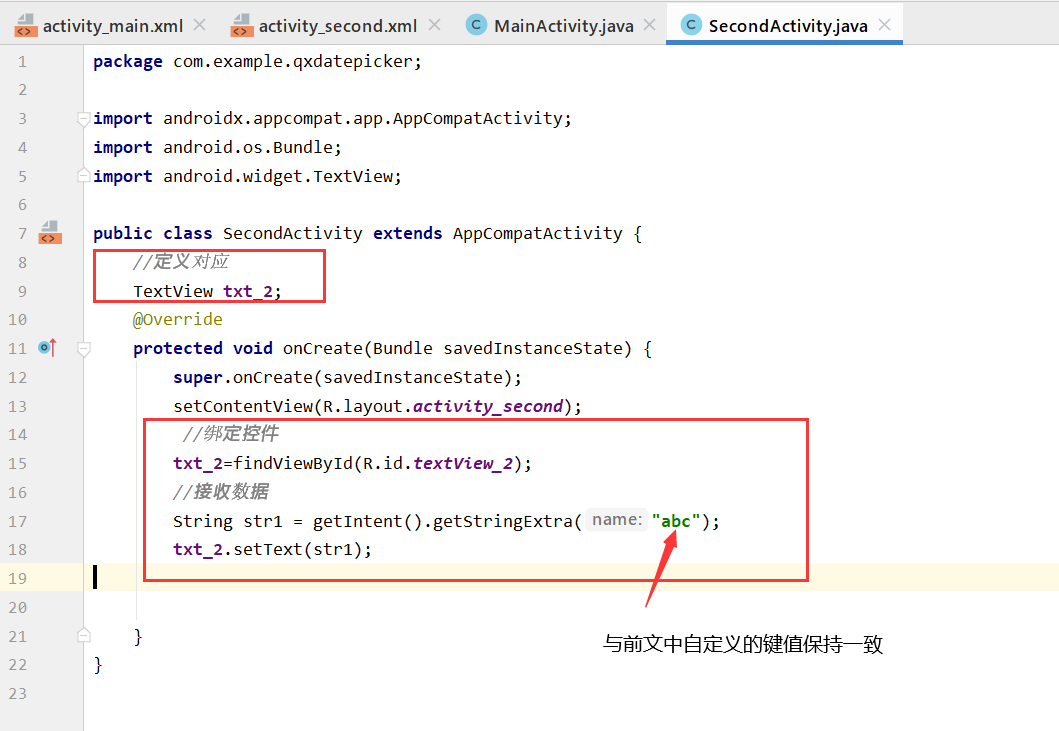Click the XML file icon on activity_main.xml tab

[x=26, y=26]
